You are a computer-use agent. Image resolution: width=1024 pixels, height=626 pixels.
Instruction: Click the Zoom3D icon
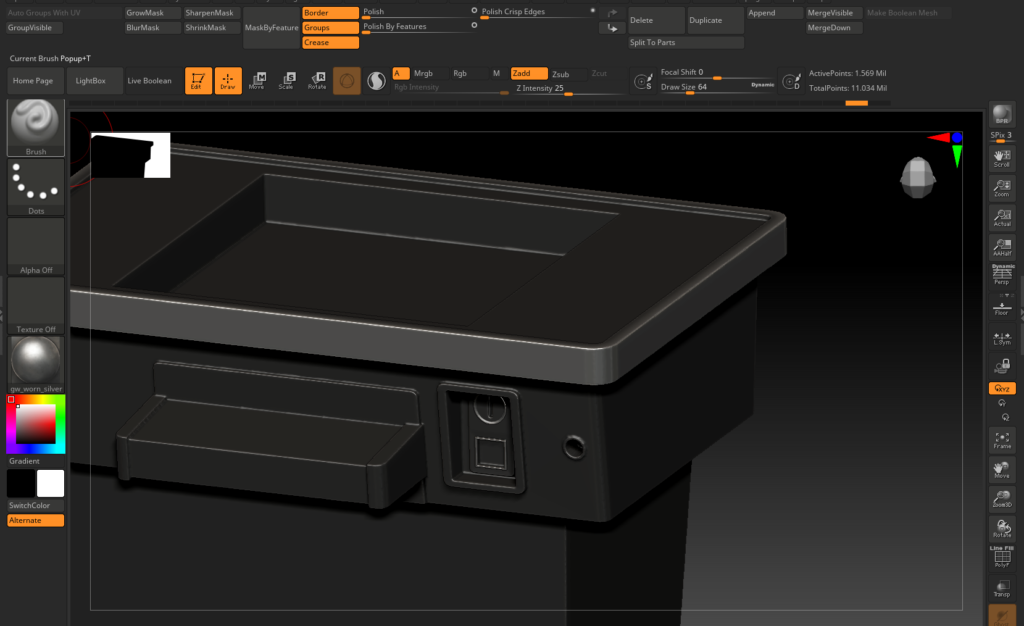1002,499
